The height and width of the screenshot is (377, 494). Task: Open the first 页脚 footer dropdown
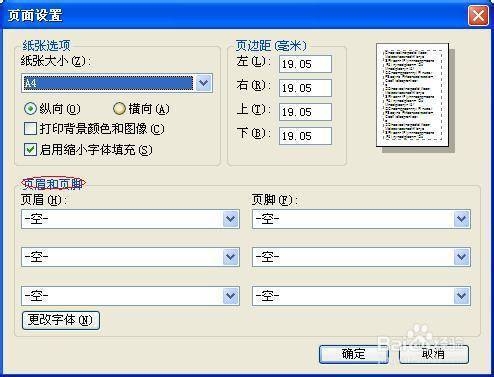click(x=361, y=219)
